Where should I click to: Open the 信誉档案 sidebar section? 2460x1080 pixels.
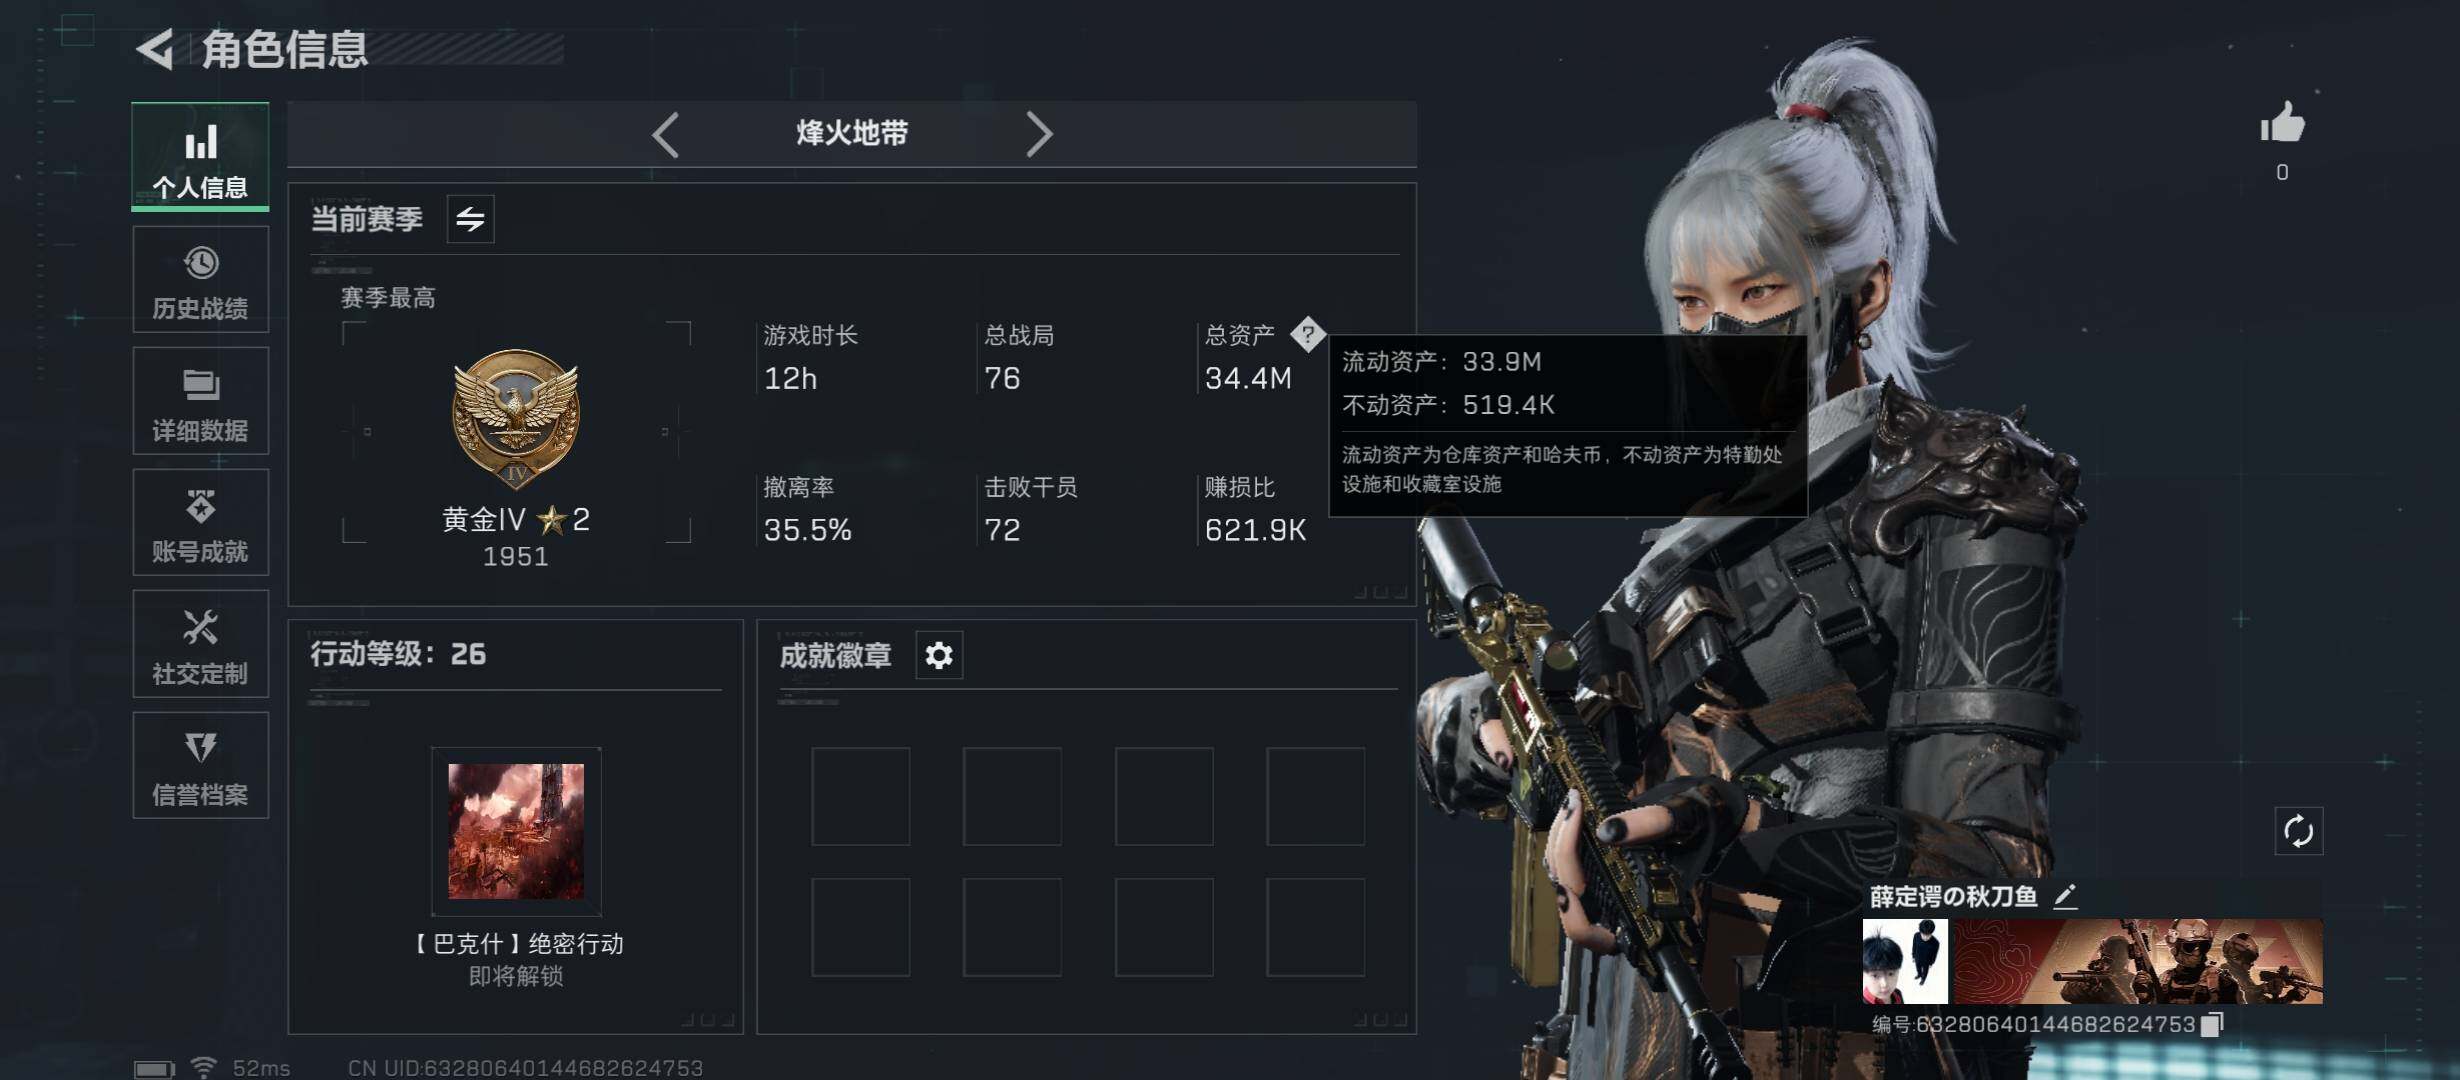pyautogui.click(x=200, y=766)
